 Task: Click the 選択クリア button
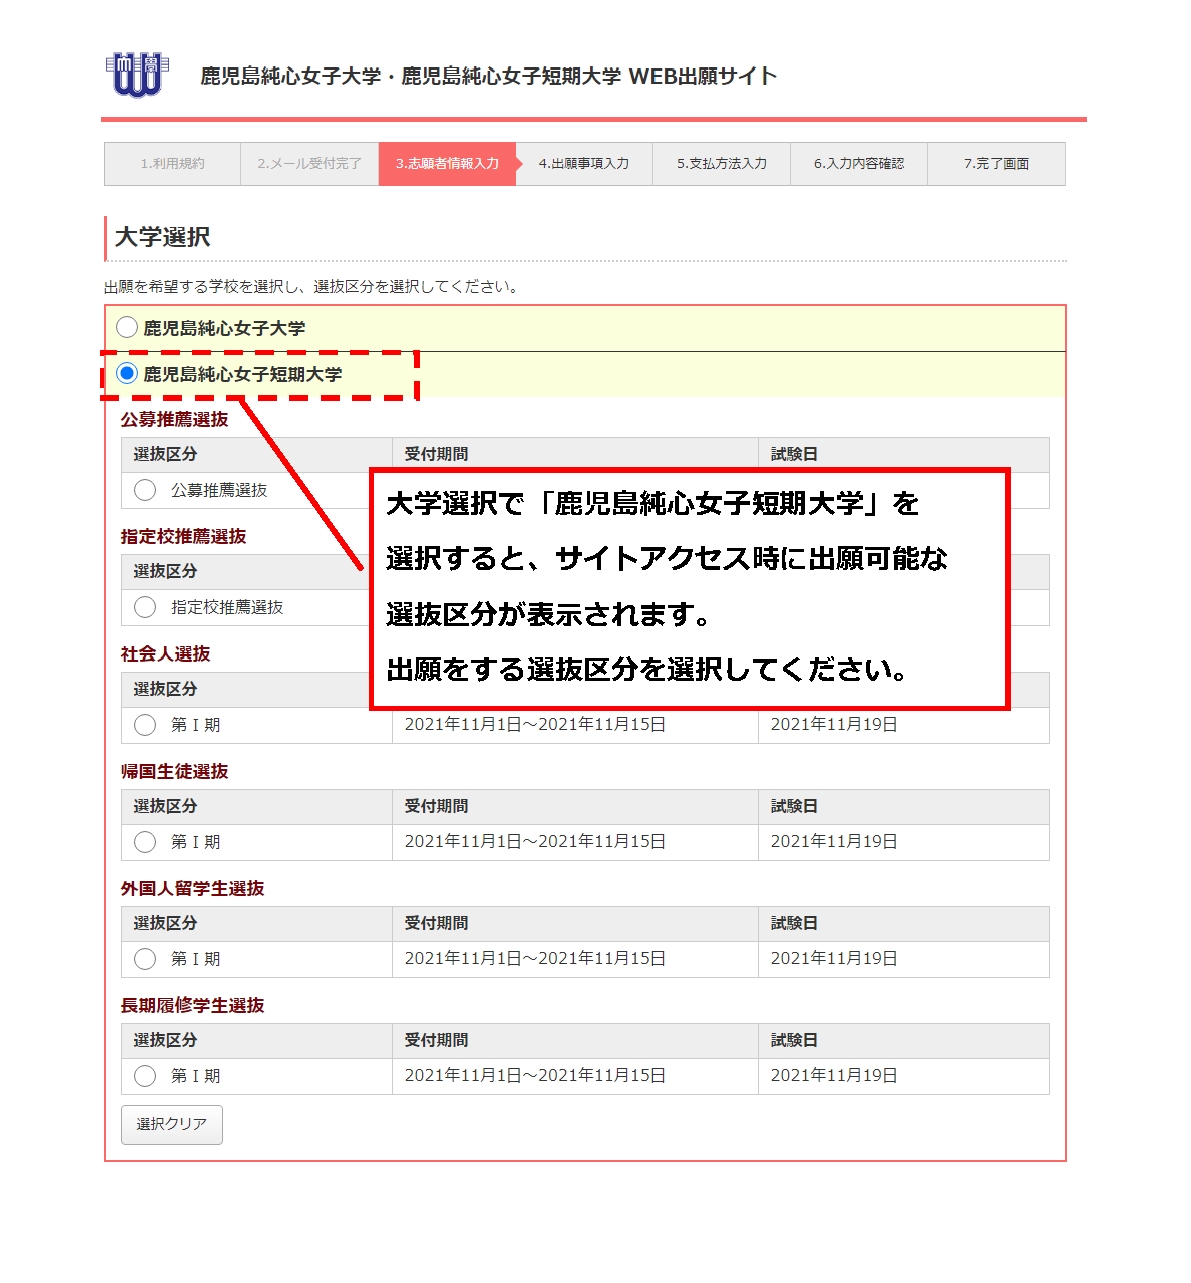[172, 1124]
